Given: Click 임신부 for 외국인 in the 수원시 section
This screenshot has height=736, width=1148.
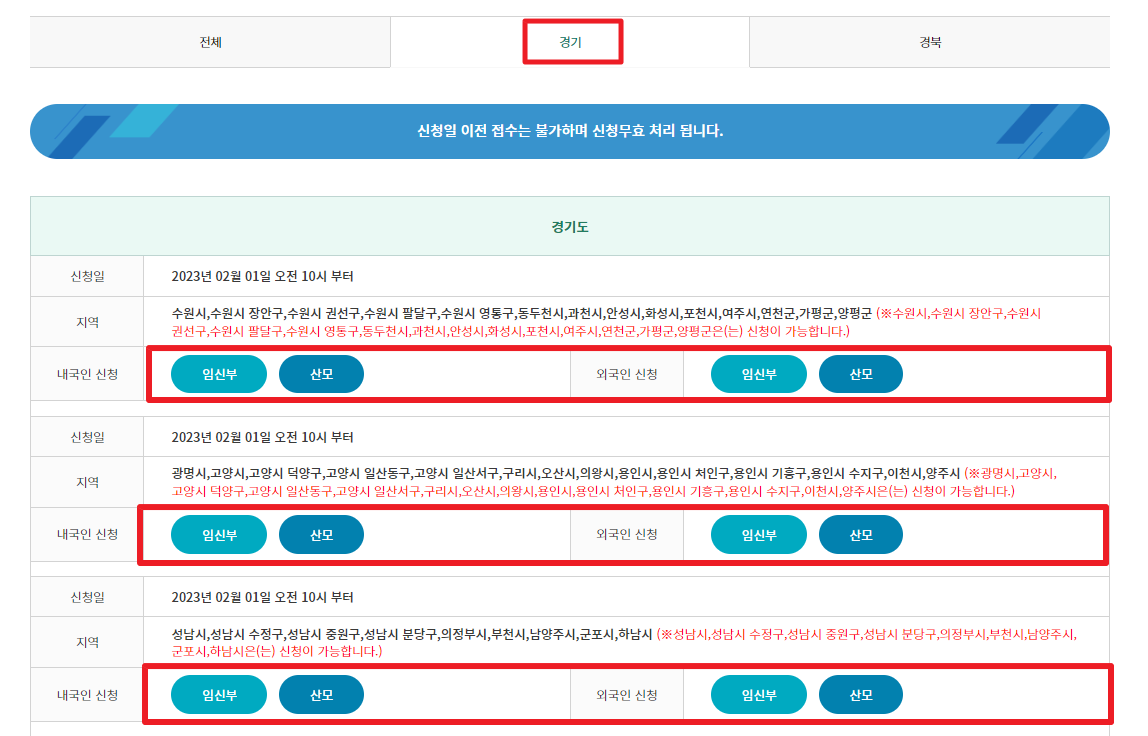Looking at the screenshot, I should pos(758,373).
